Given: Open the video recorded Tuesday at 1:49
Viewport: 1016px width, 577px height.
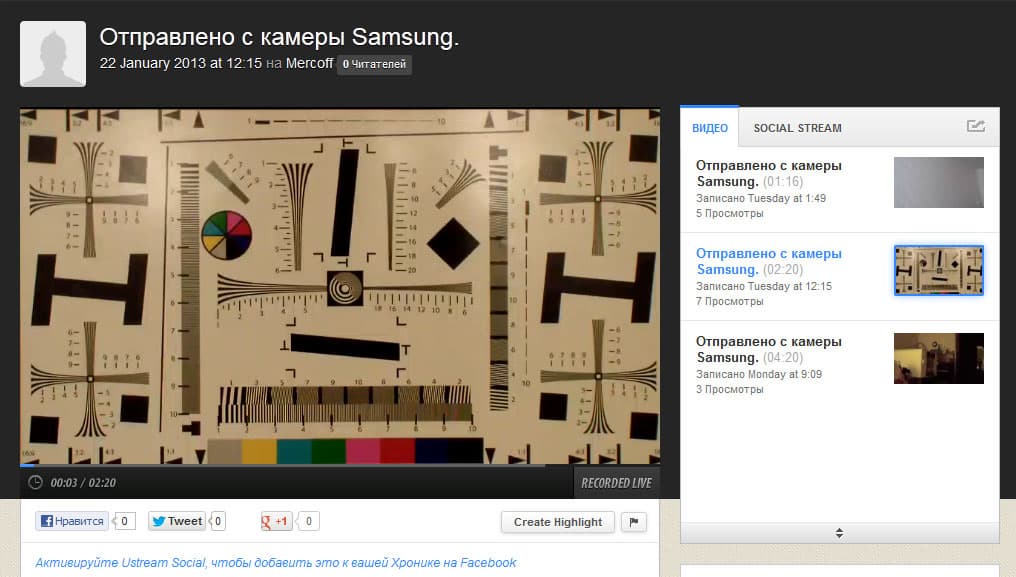Looking at the screenshot, I should pyautogui.click(x=769, y=173).
